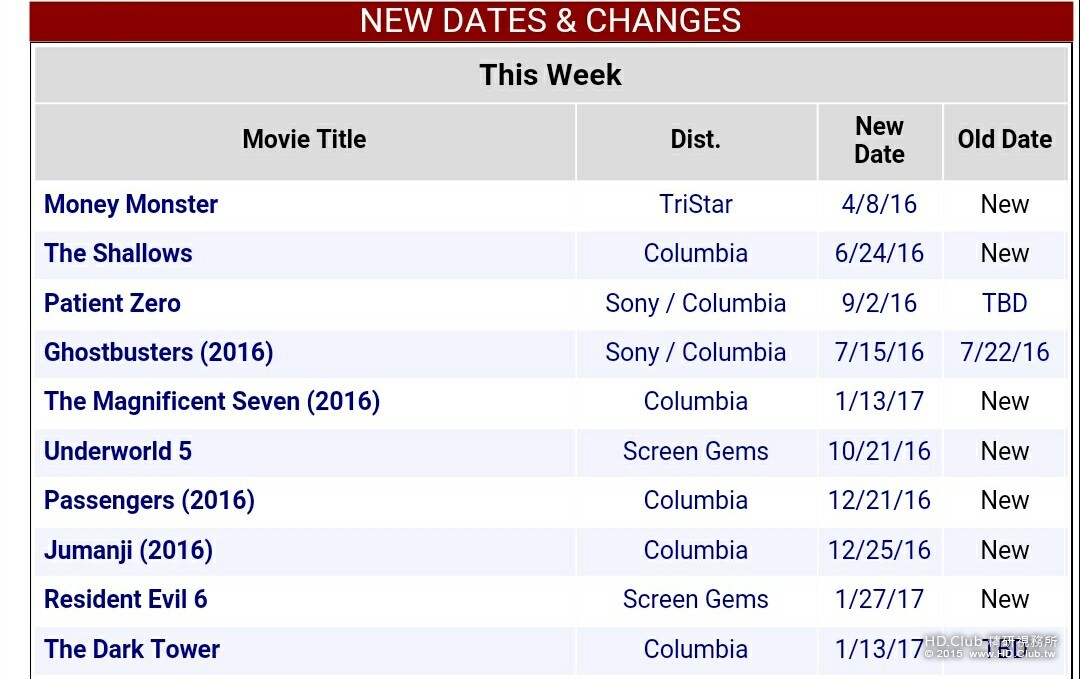Click Screen Gems in Underworld 5 row
This screenshot has height=679, width=1080.
click(x=696, y=452)
